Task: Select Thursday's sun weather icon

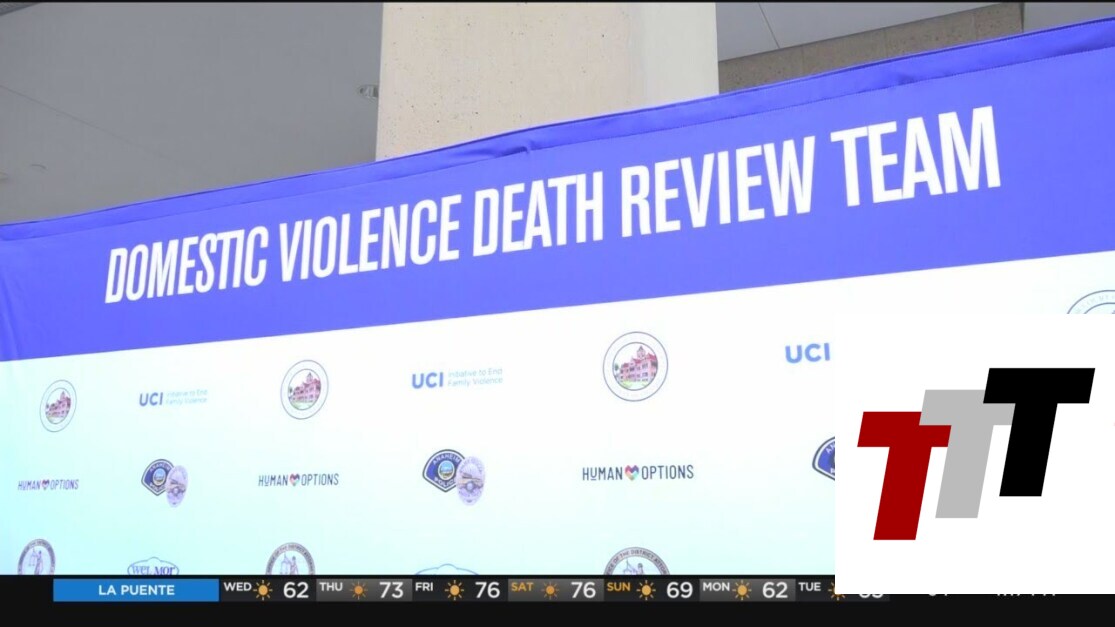Action: pos(359,590)
